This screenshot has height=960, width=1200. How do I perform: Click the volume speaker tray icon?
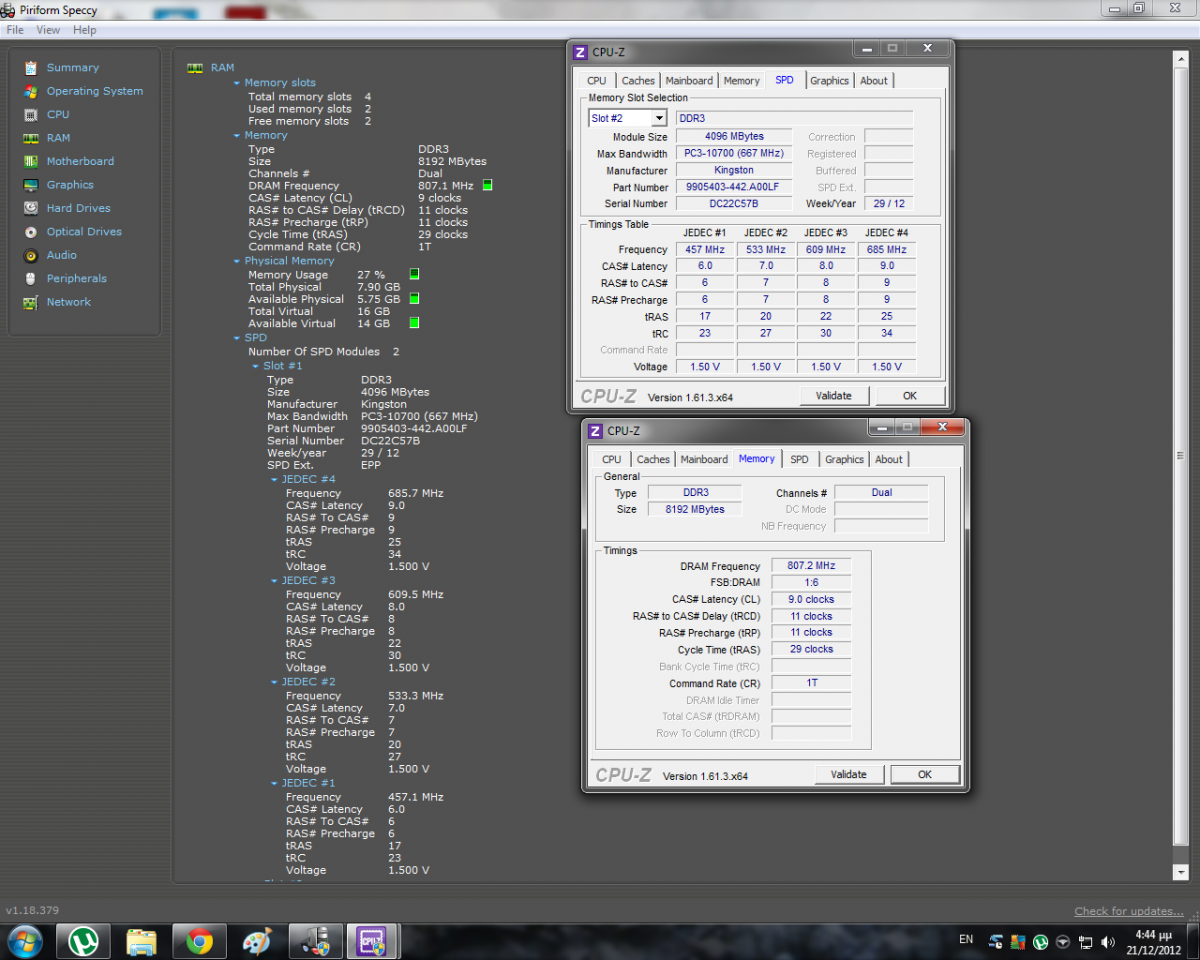tap(1107, 941)
